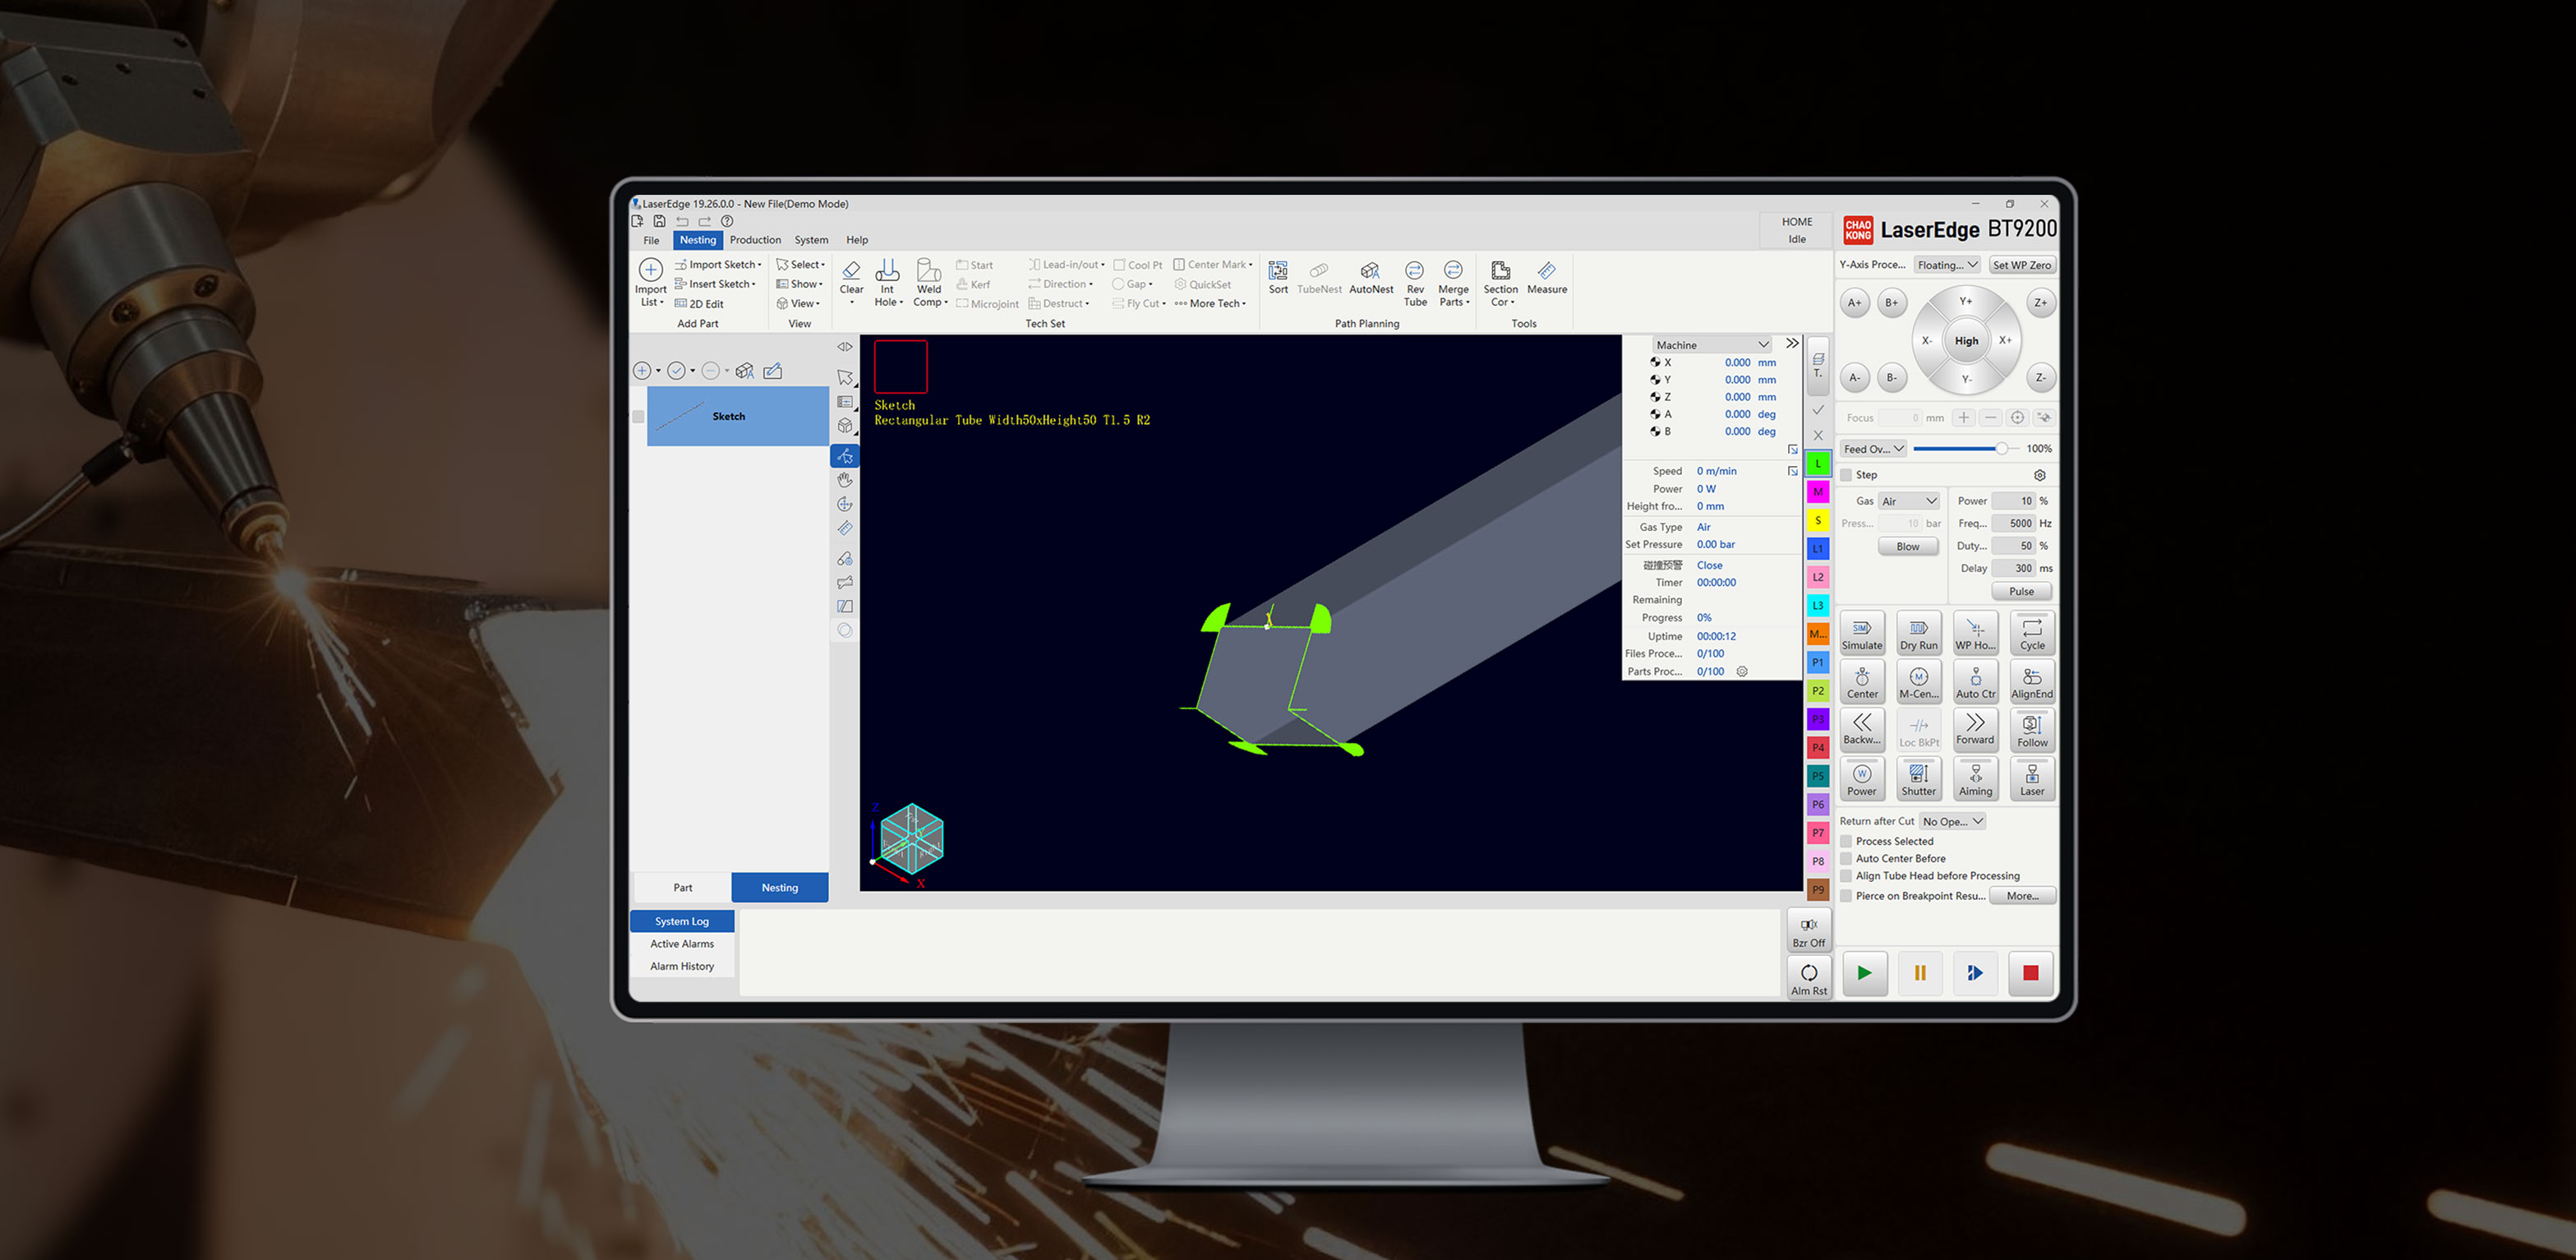
Task: Click the More... button
Action: pyautogui.click(x=2022, y=896)
